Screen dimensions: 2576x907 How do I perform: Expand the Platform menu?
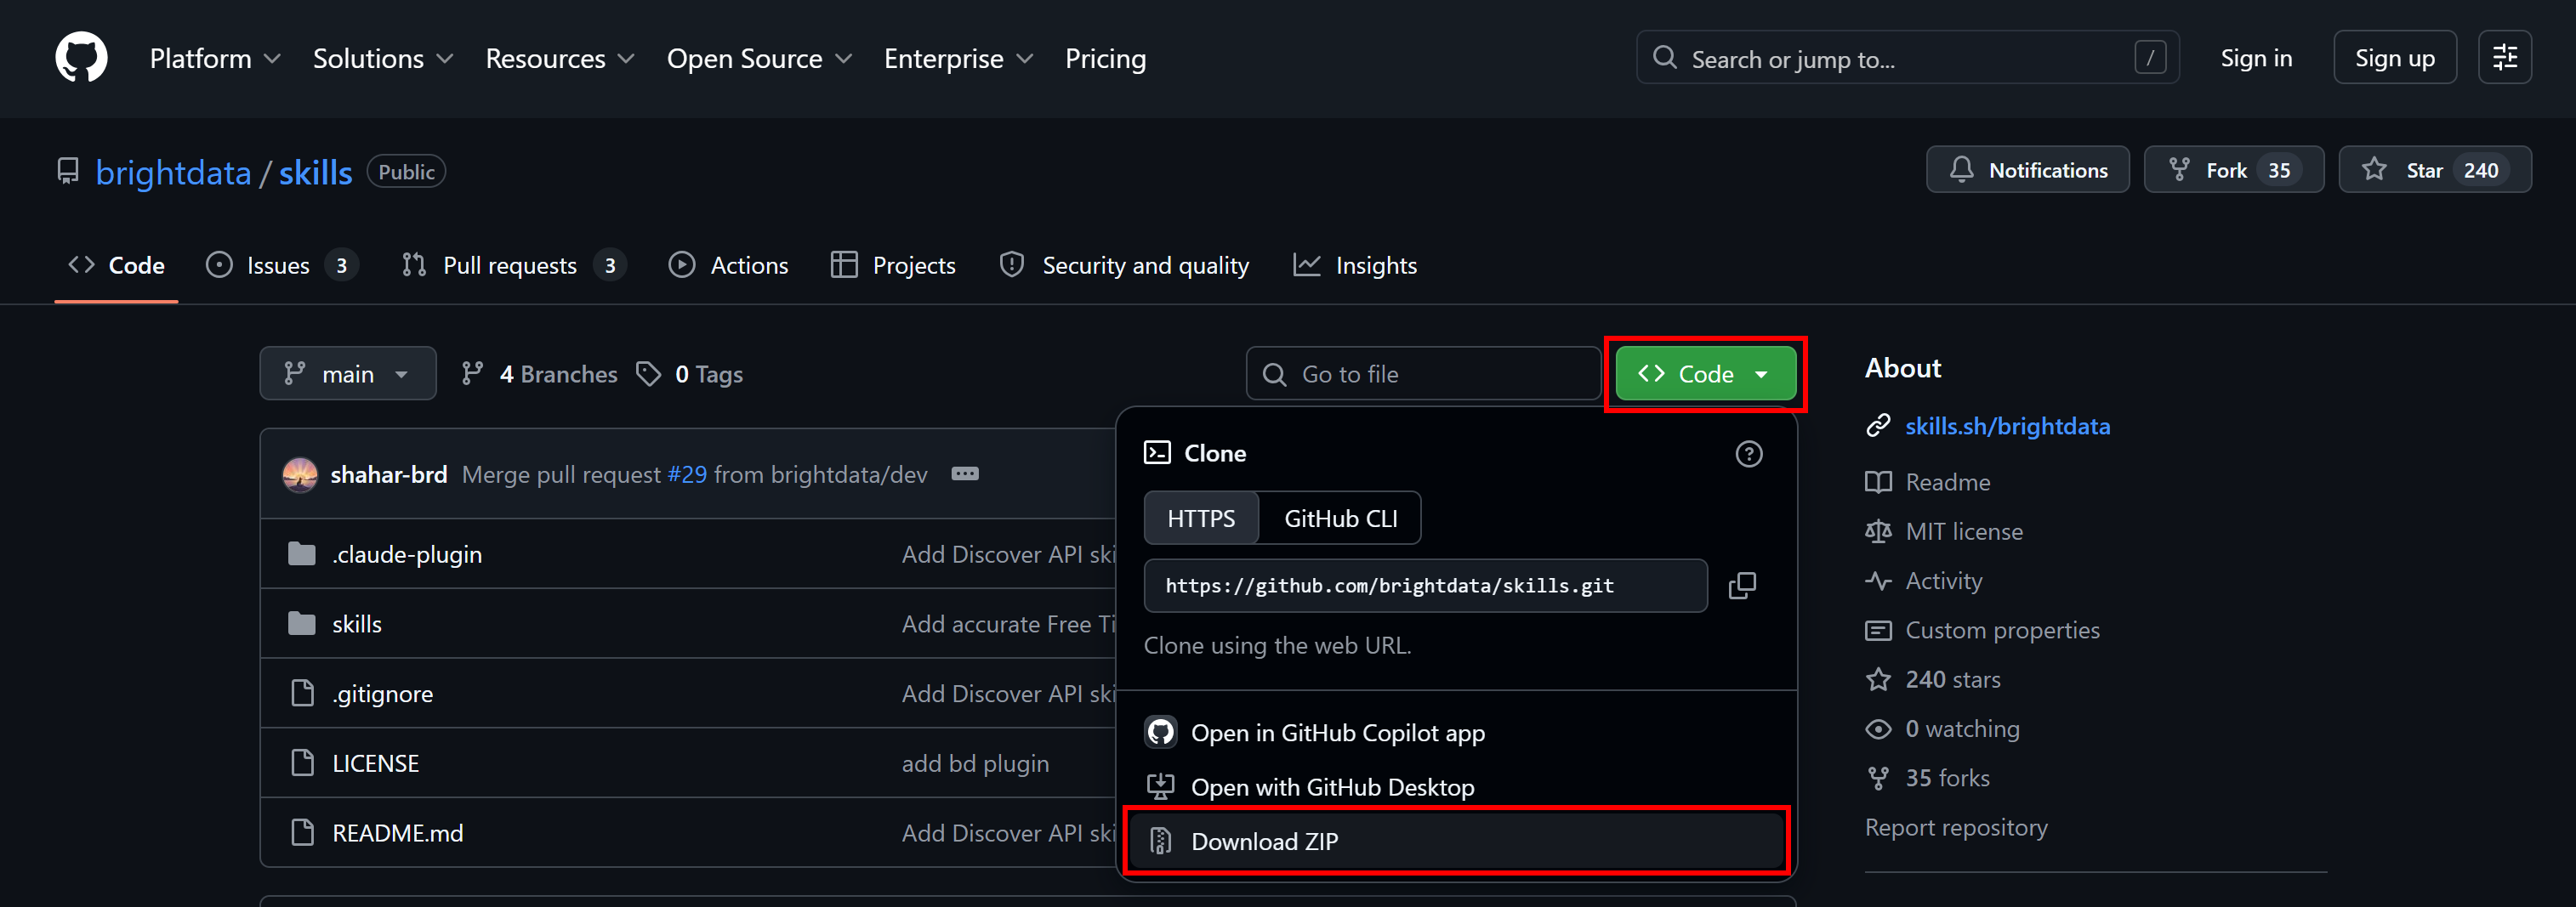pyautogui.click(x=215, y=58)
